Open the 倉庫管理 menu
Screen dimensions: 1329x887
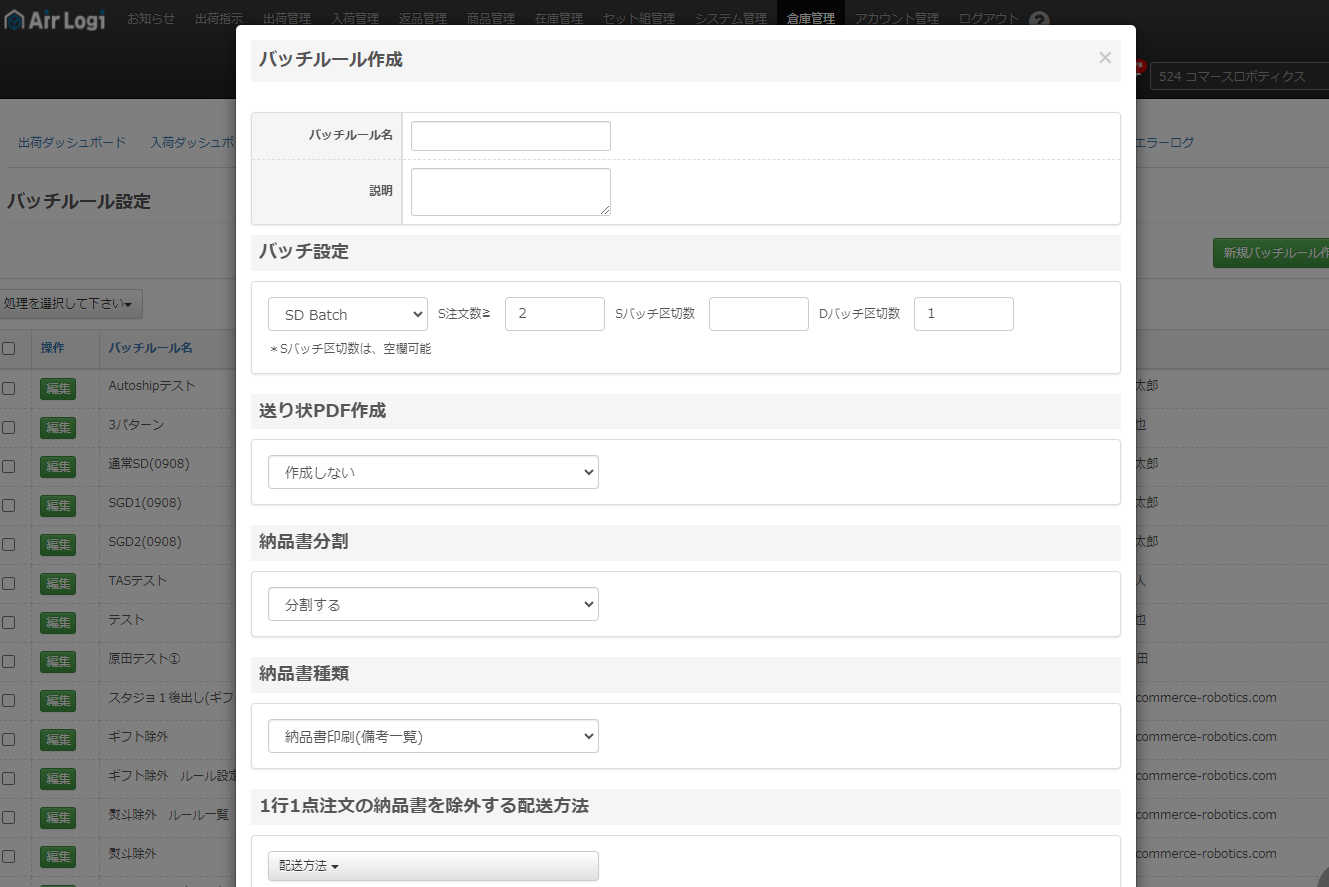[810, 19]
